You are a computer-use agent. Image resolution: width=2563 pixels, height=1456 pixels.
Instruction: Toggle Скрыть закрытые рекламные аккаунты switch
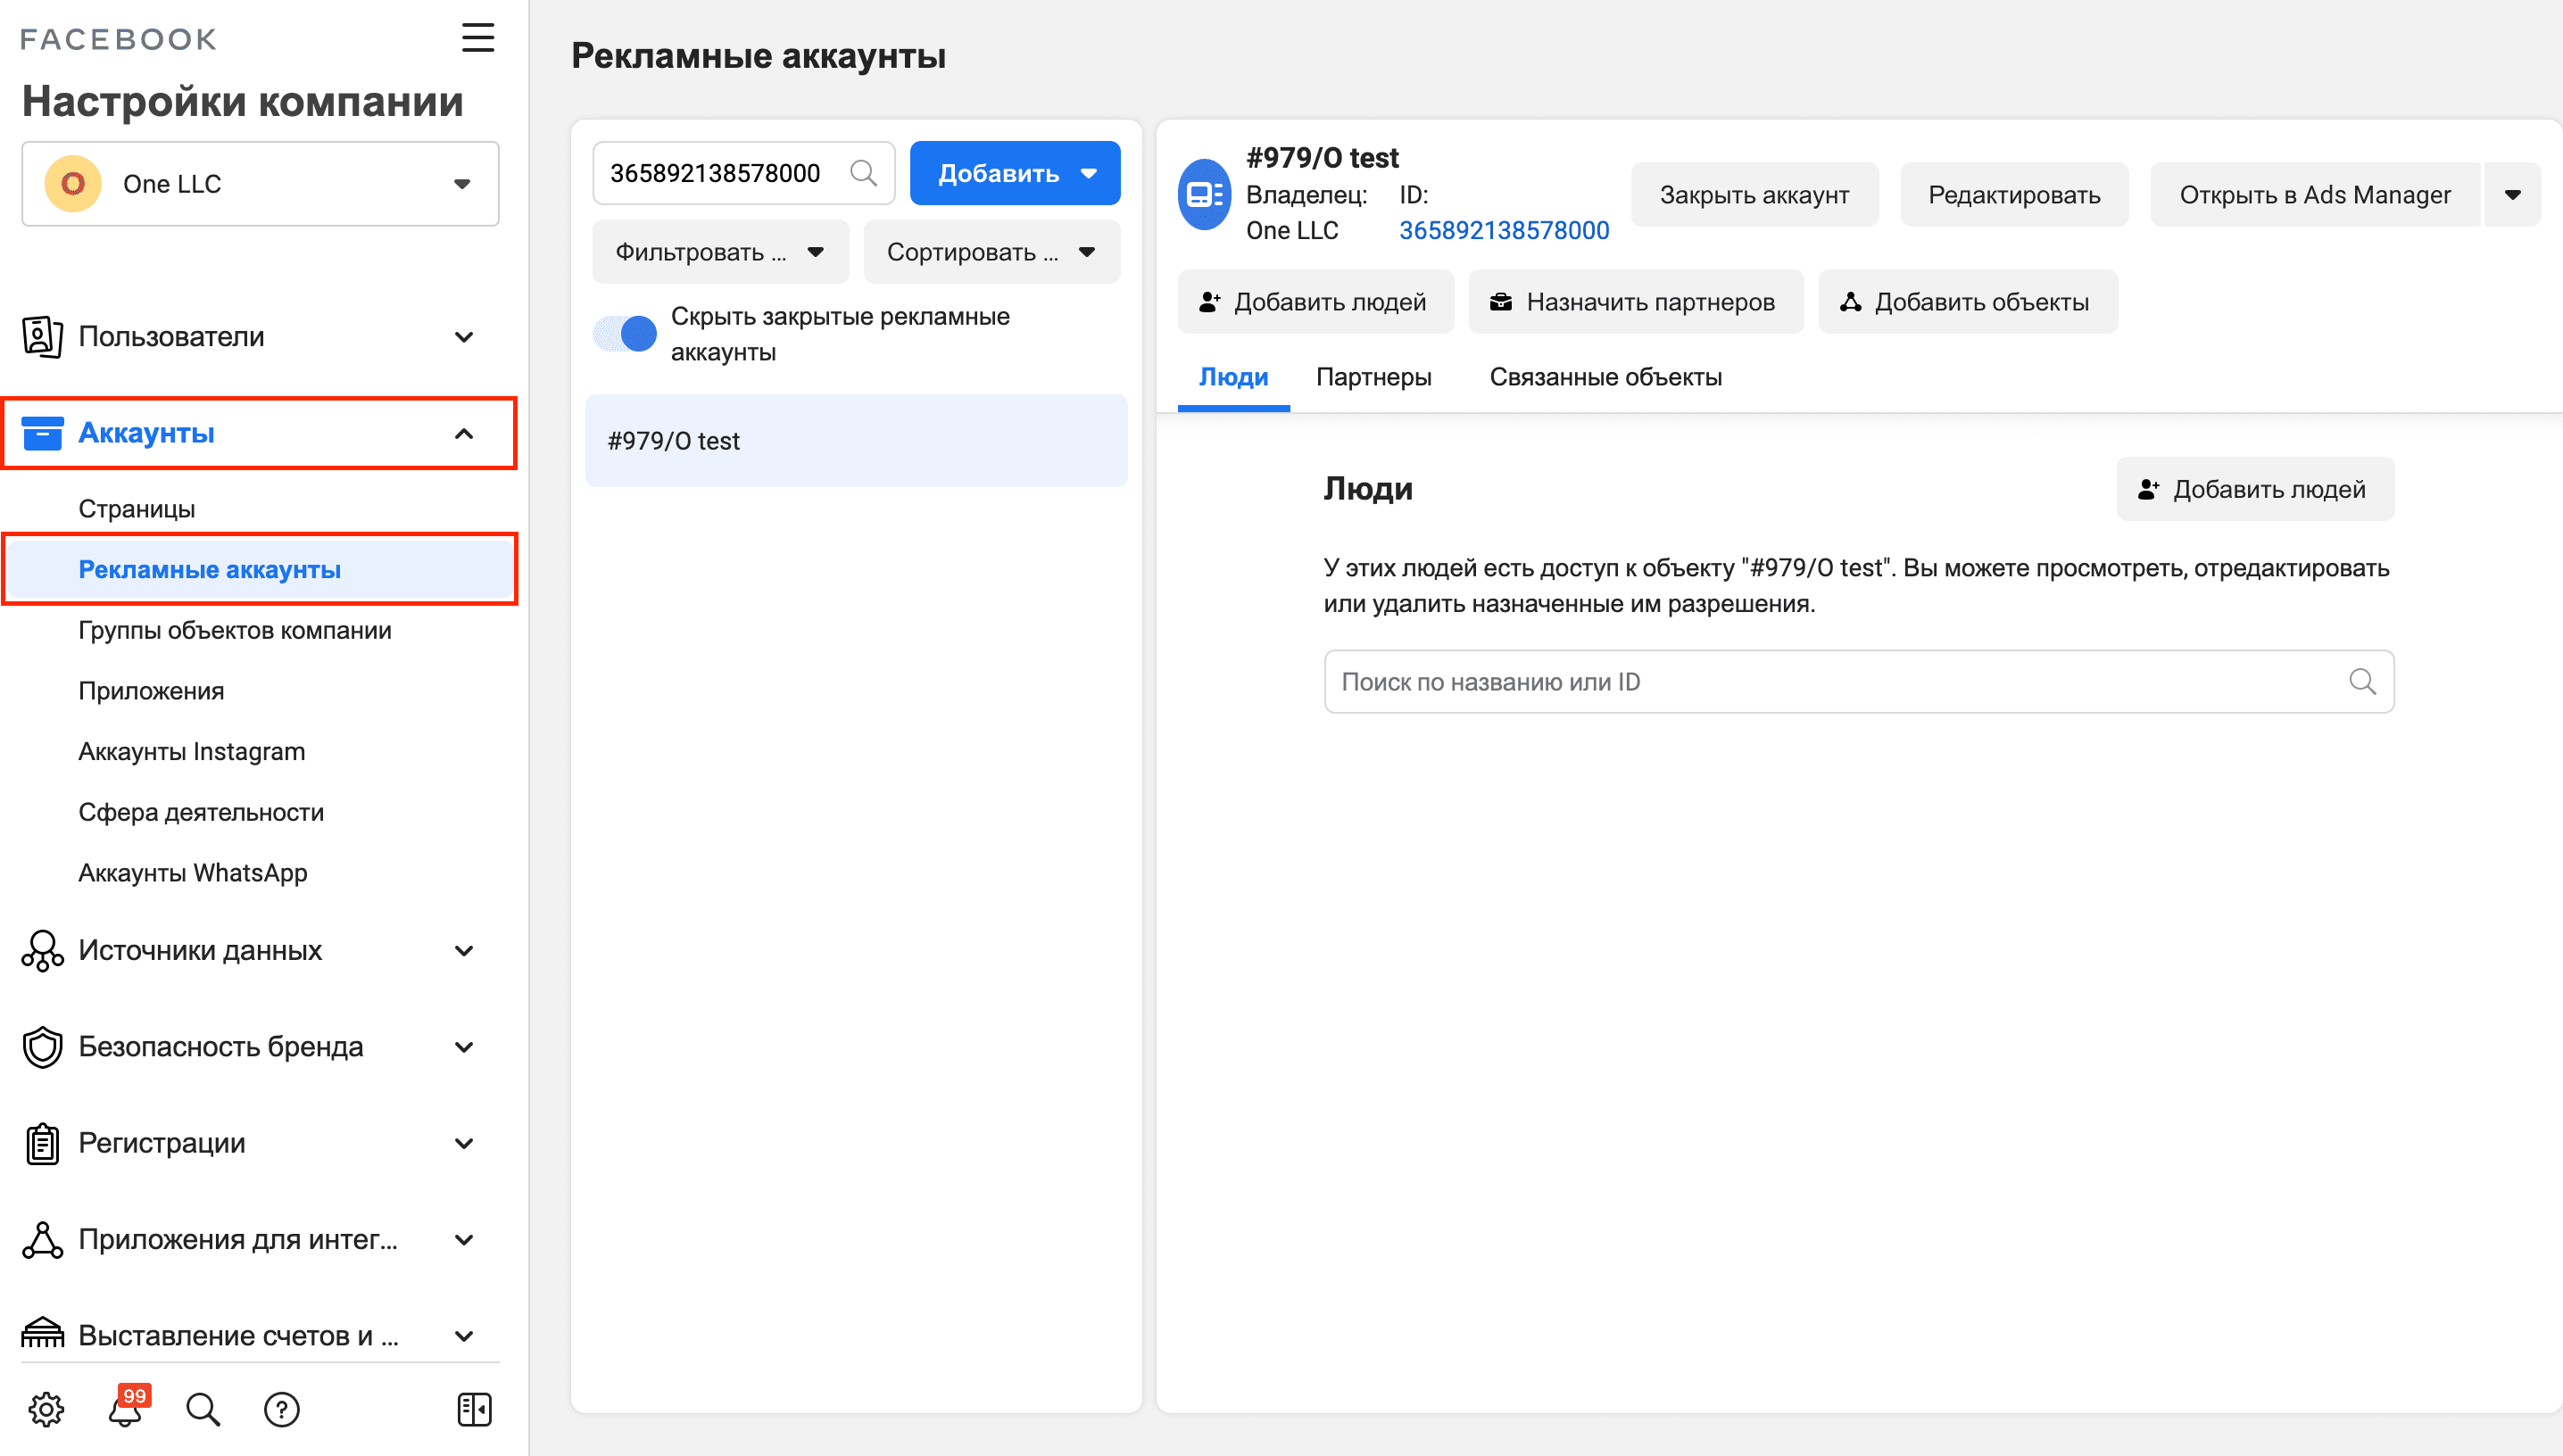pos(625,334)
